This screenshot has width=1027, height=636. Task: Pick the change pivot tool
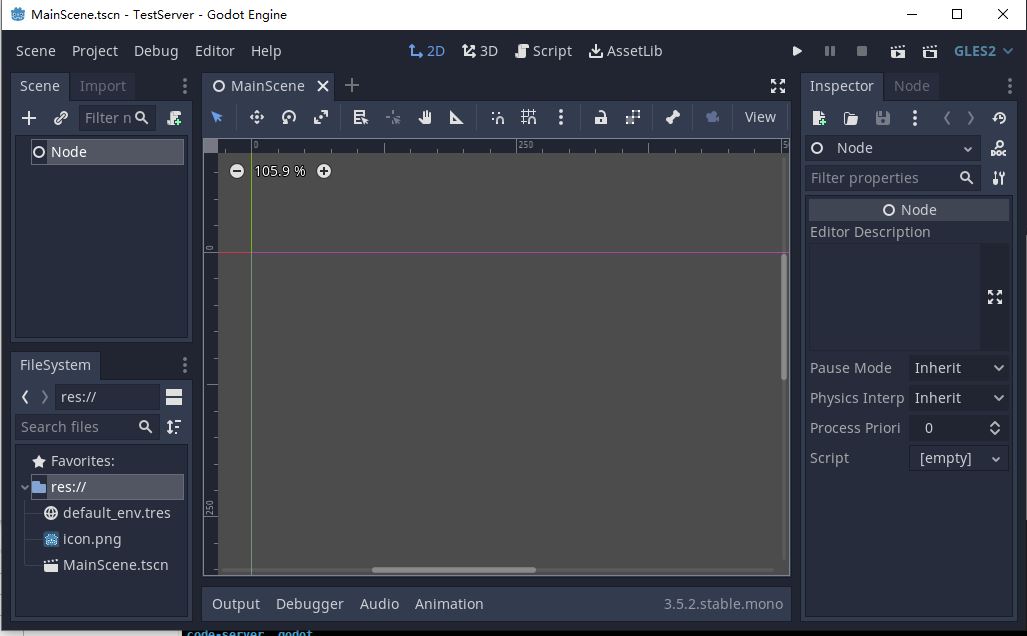point(393,117)
